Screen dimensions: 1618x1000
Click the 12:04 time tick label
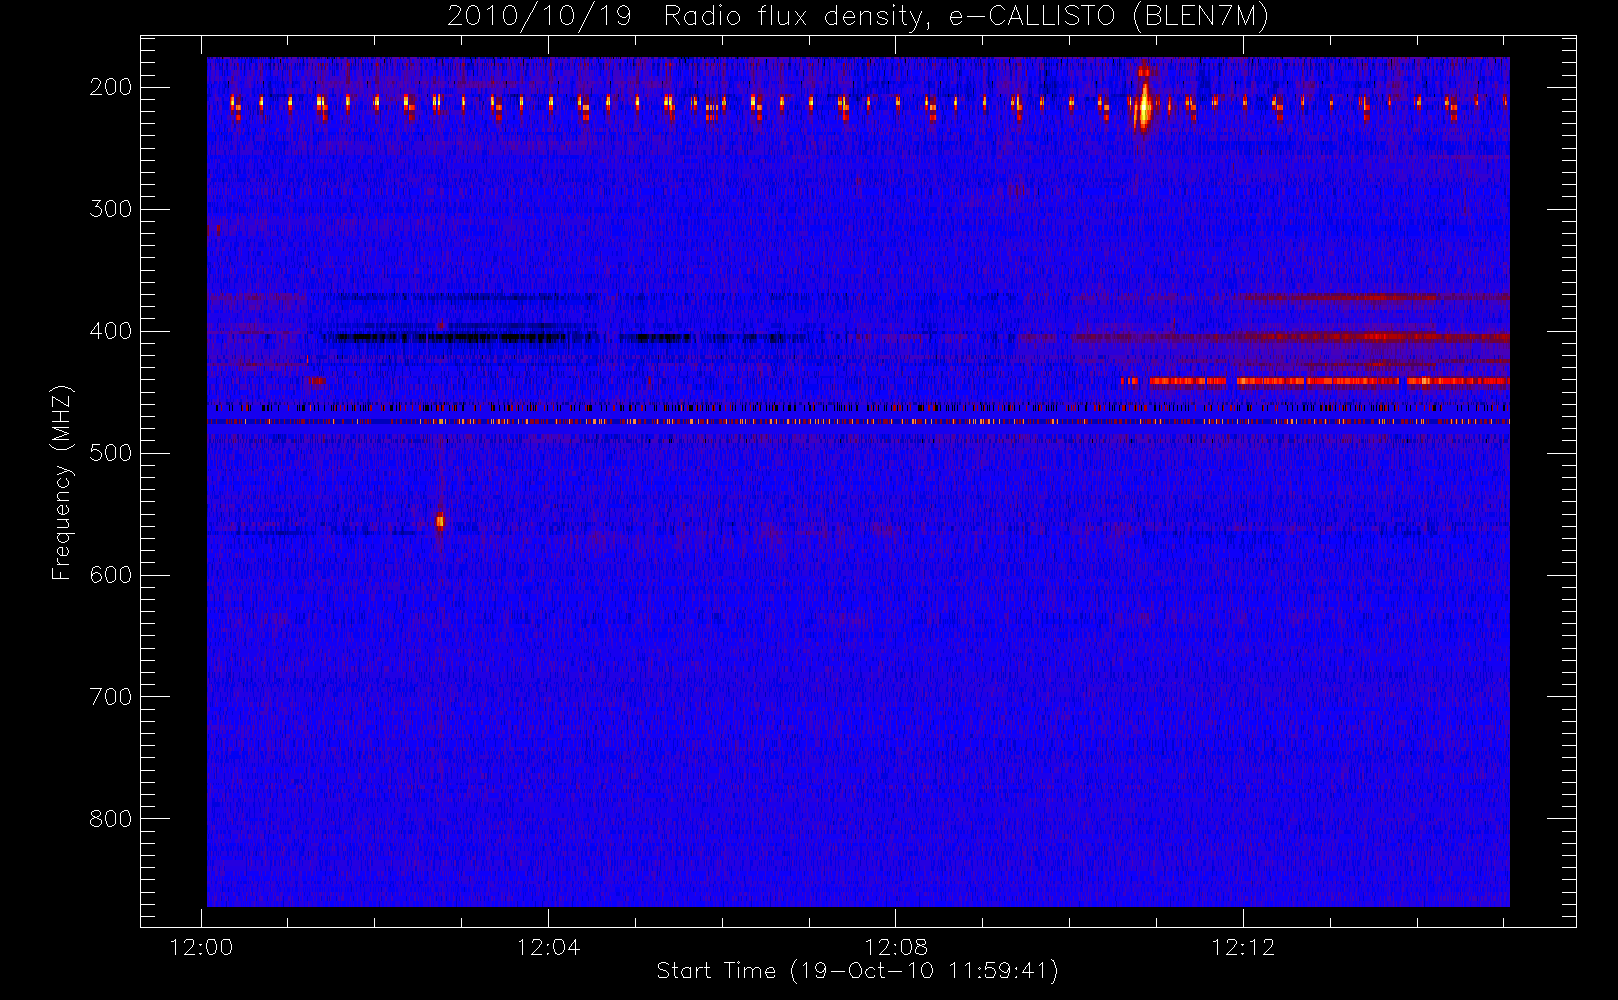click(548, 947)
